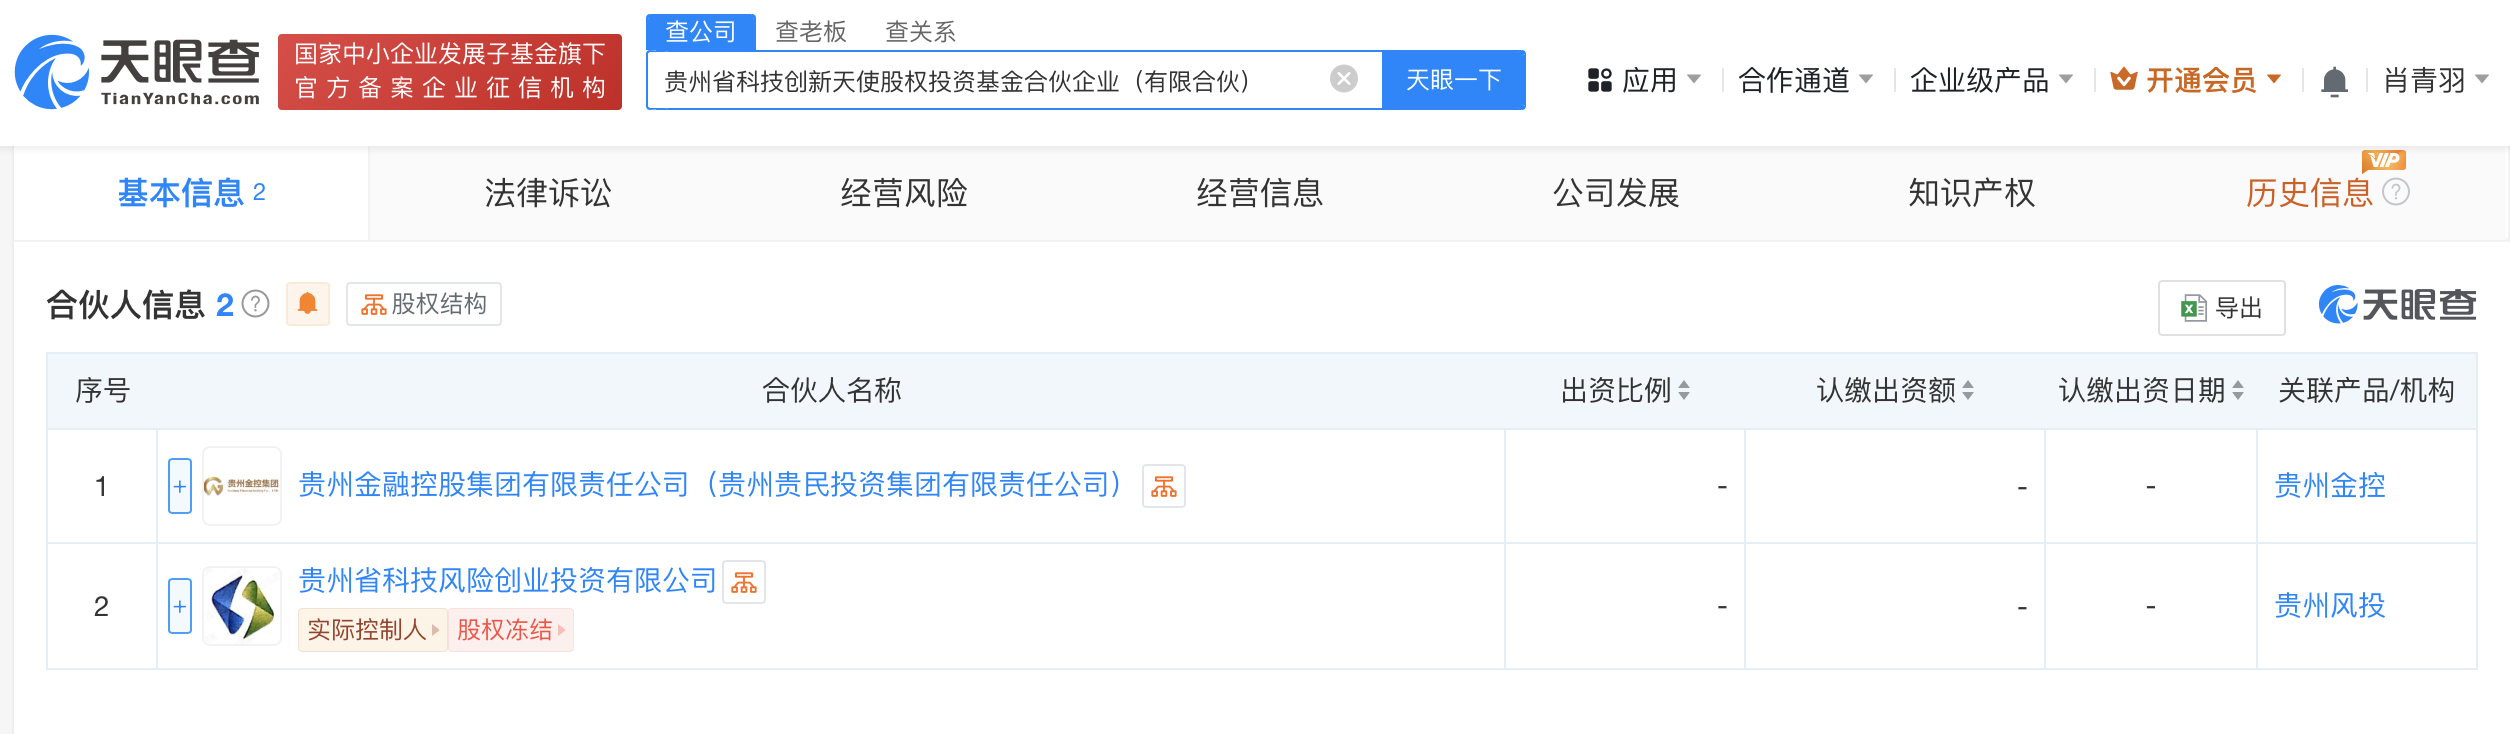Click the 天眼查 home logo
Screen dimensions: 2510x734
(138, 72)
